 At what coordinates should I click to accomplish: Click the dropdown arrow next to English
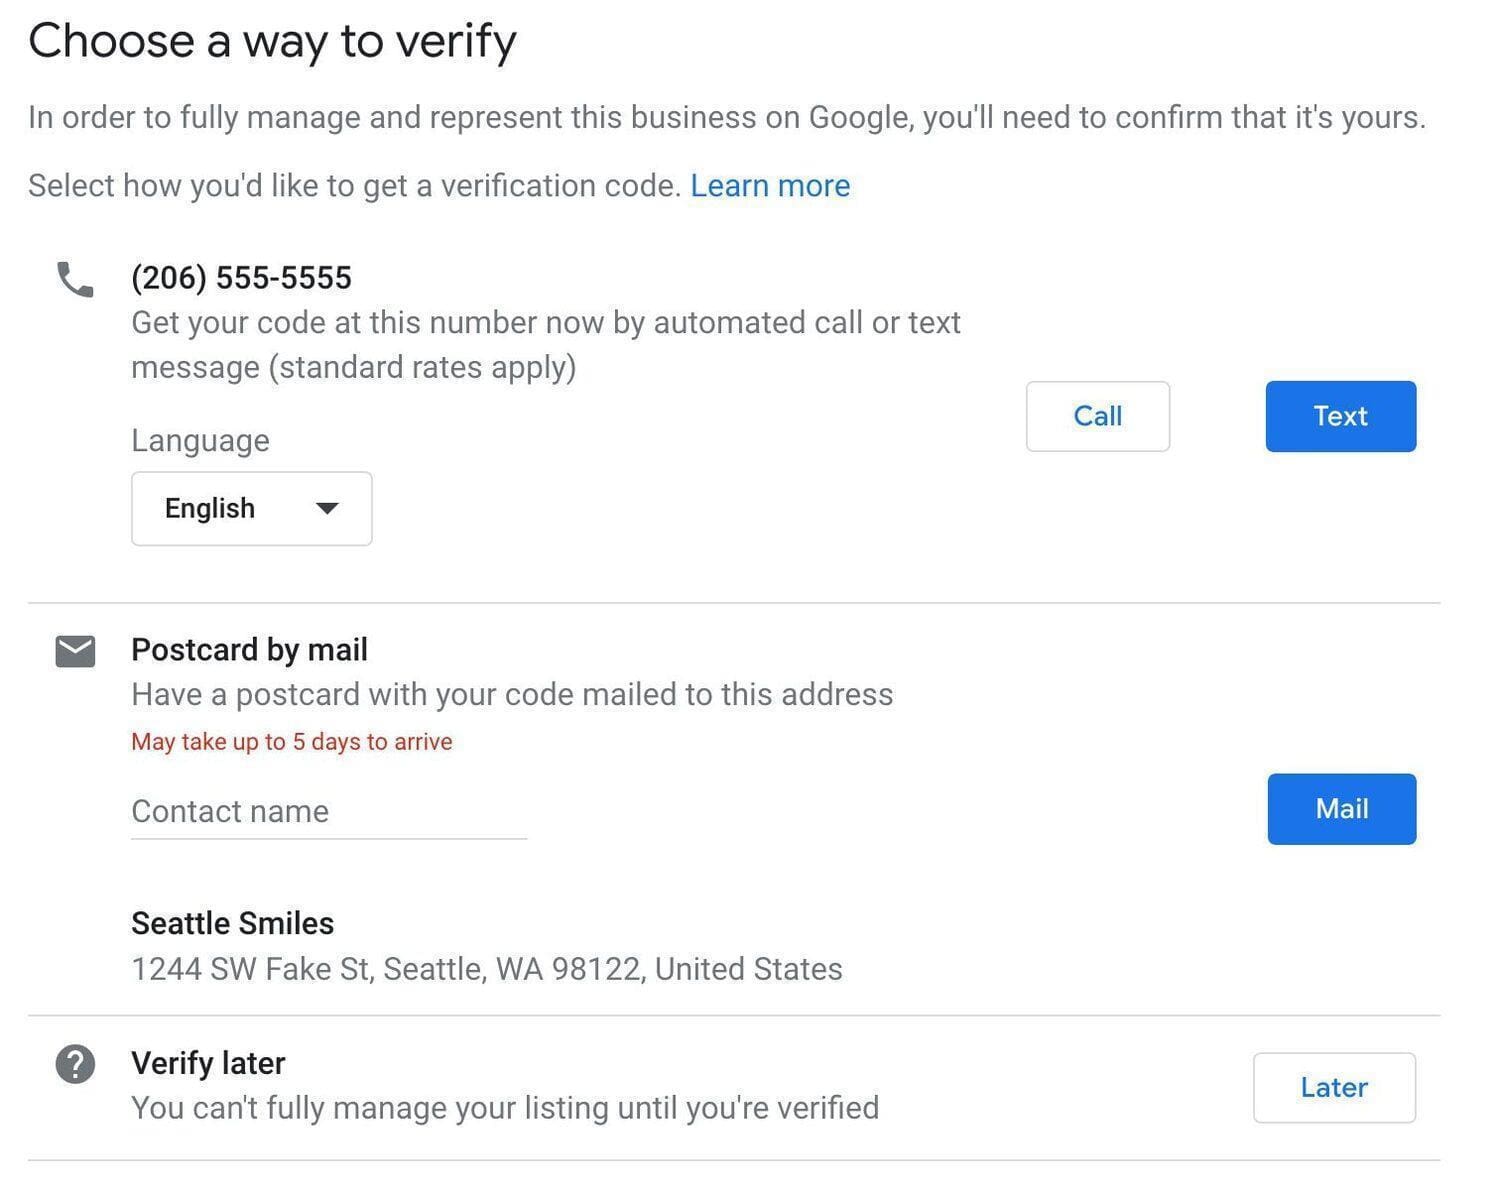click(327, 509)
